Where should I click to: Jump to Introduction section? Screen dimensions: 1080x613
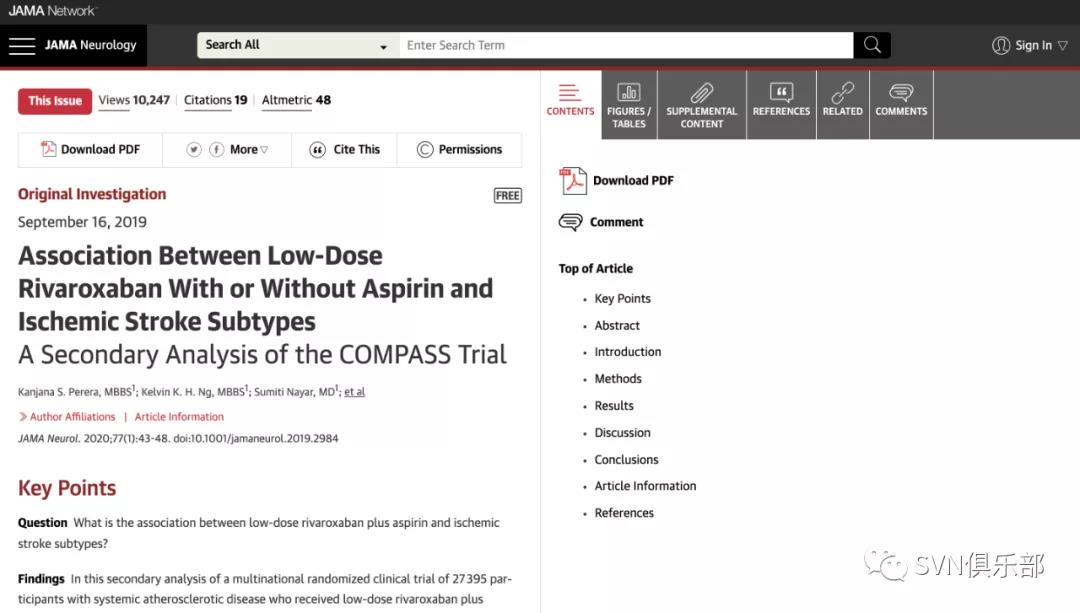point(627,352)
